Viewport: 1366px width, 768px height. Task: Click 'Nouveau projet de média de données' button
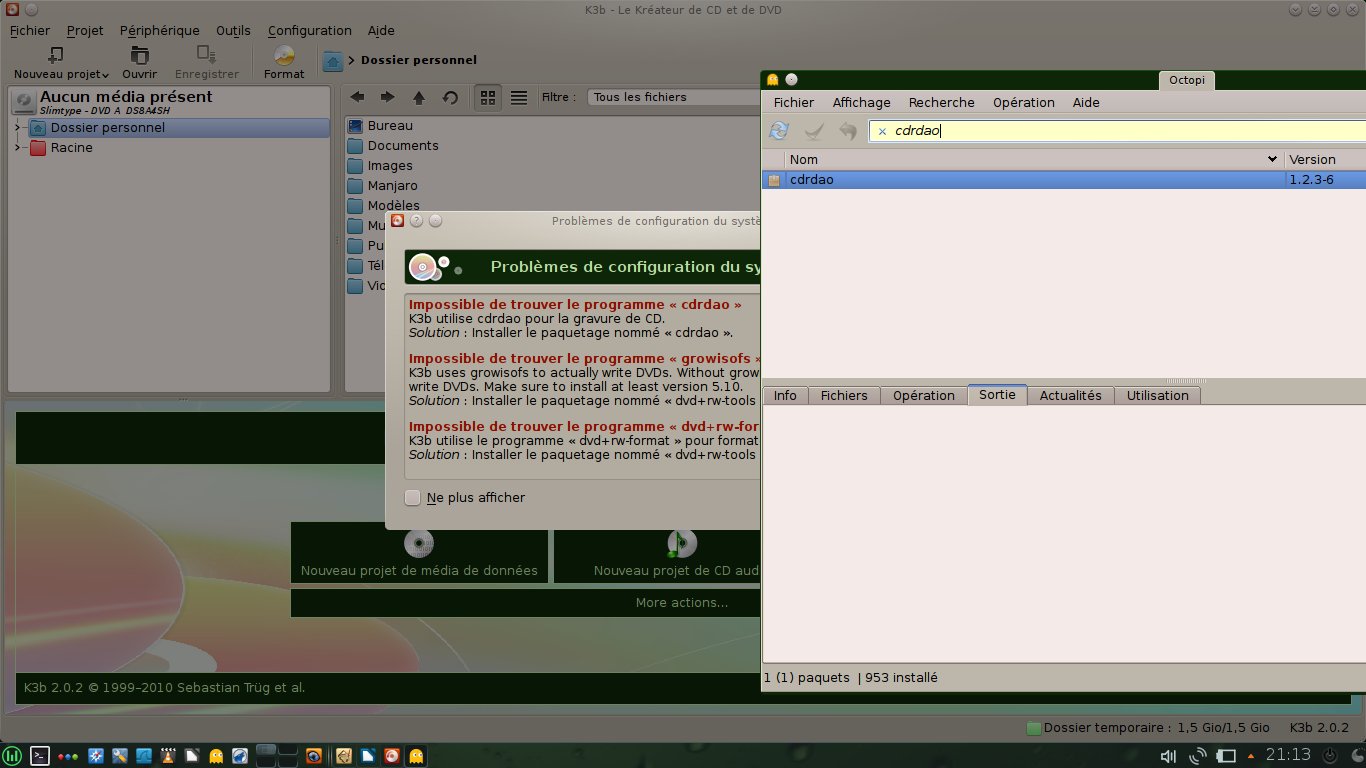(419, 553)
